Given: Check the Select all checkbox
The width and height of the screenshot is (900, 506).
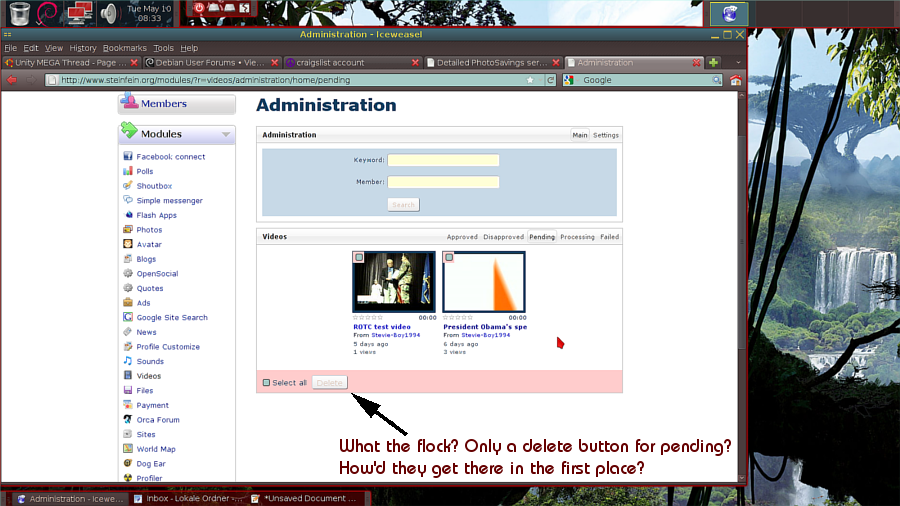Looking at the screenshot, I should 266,383.
